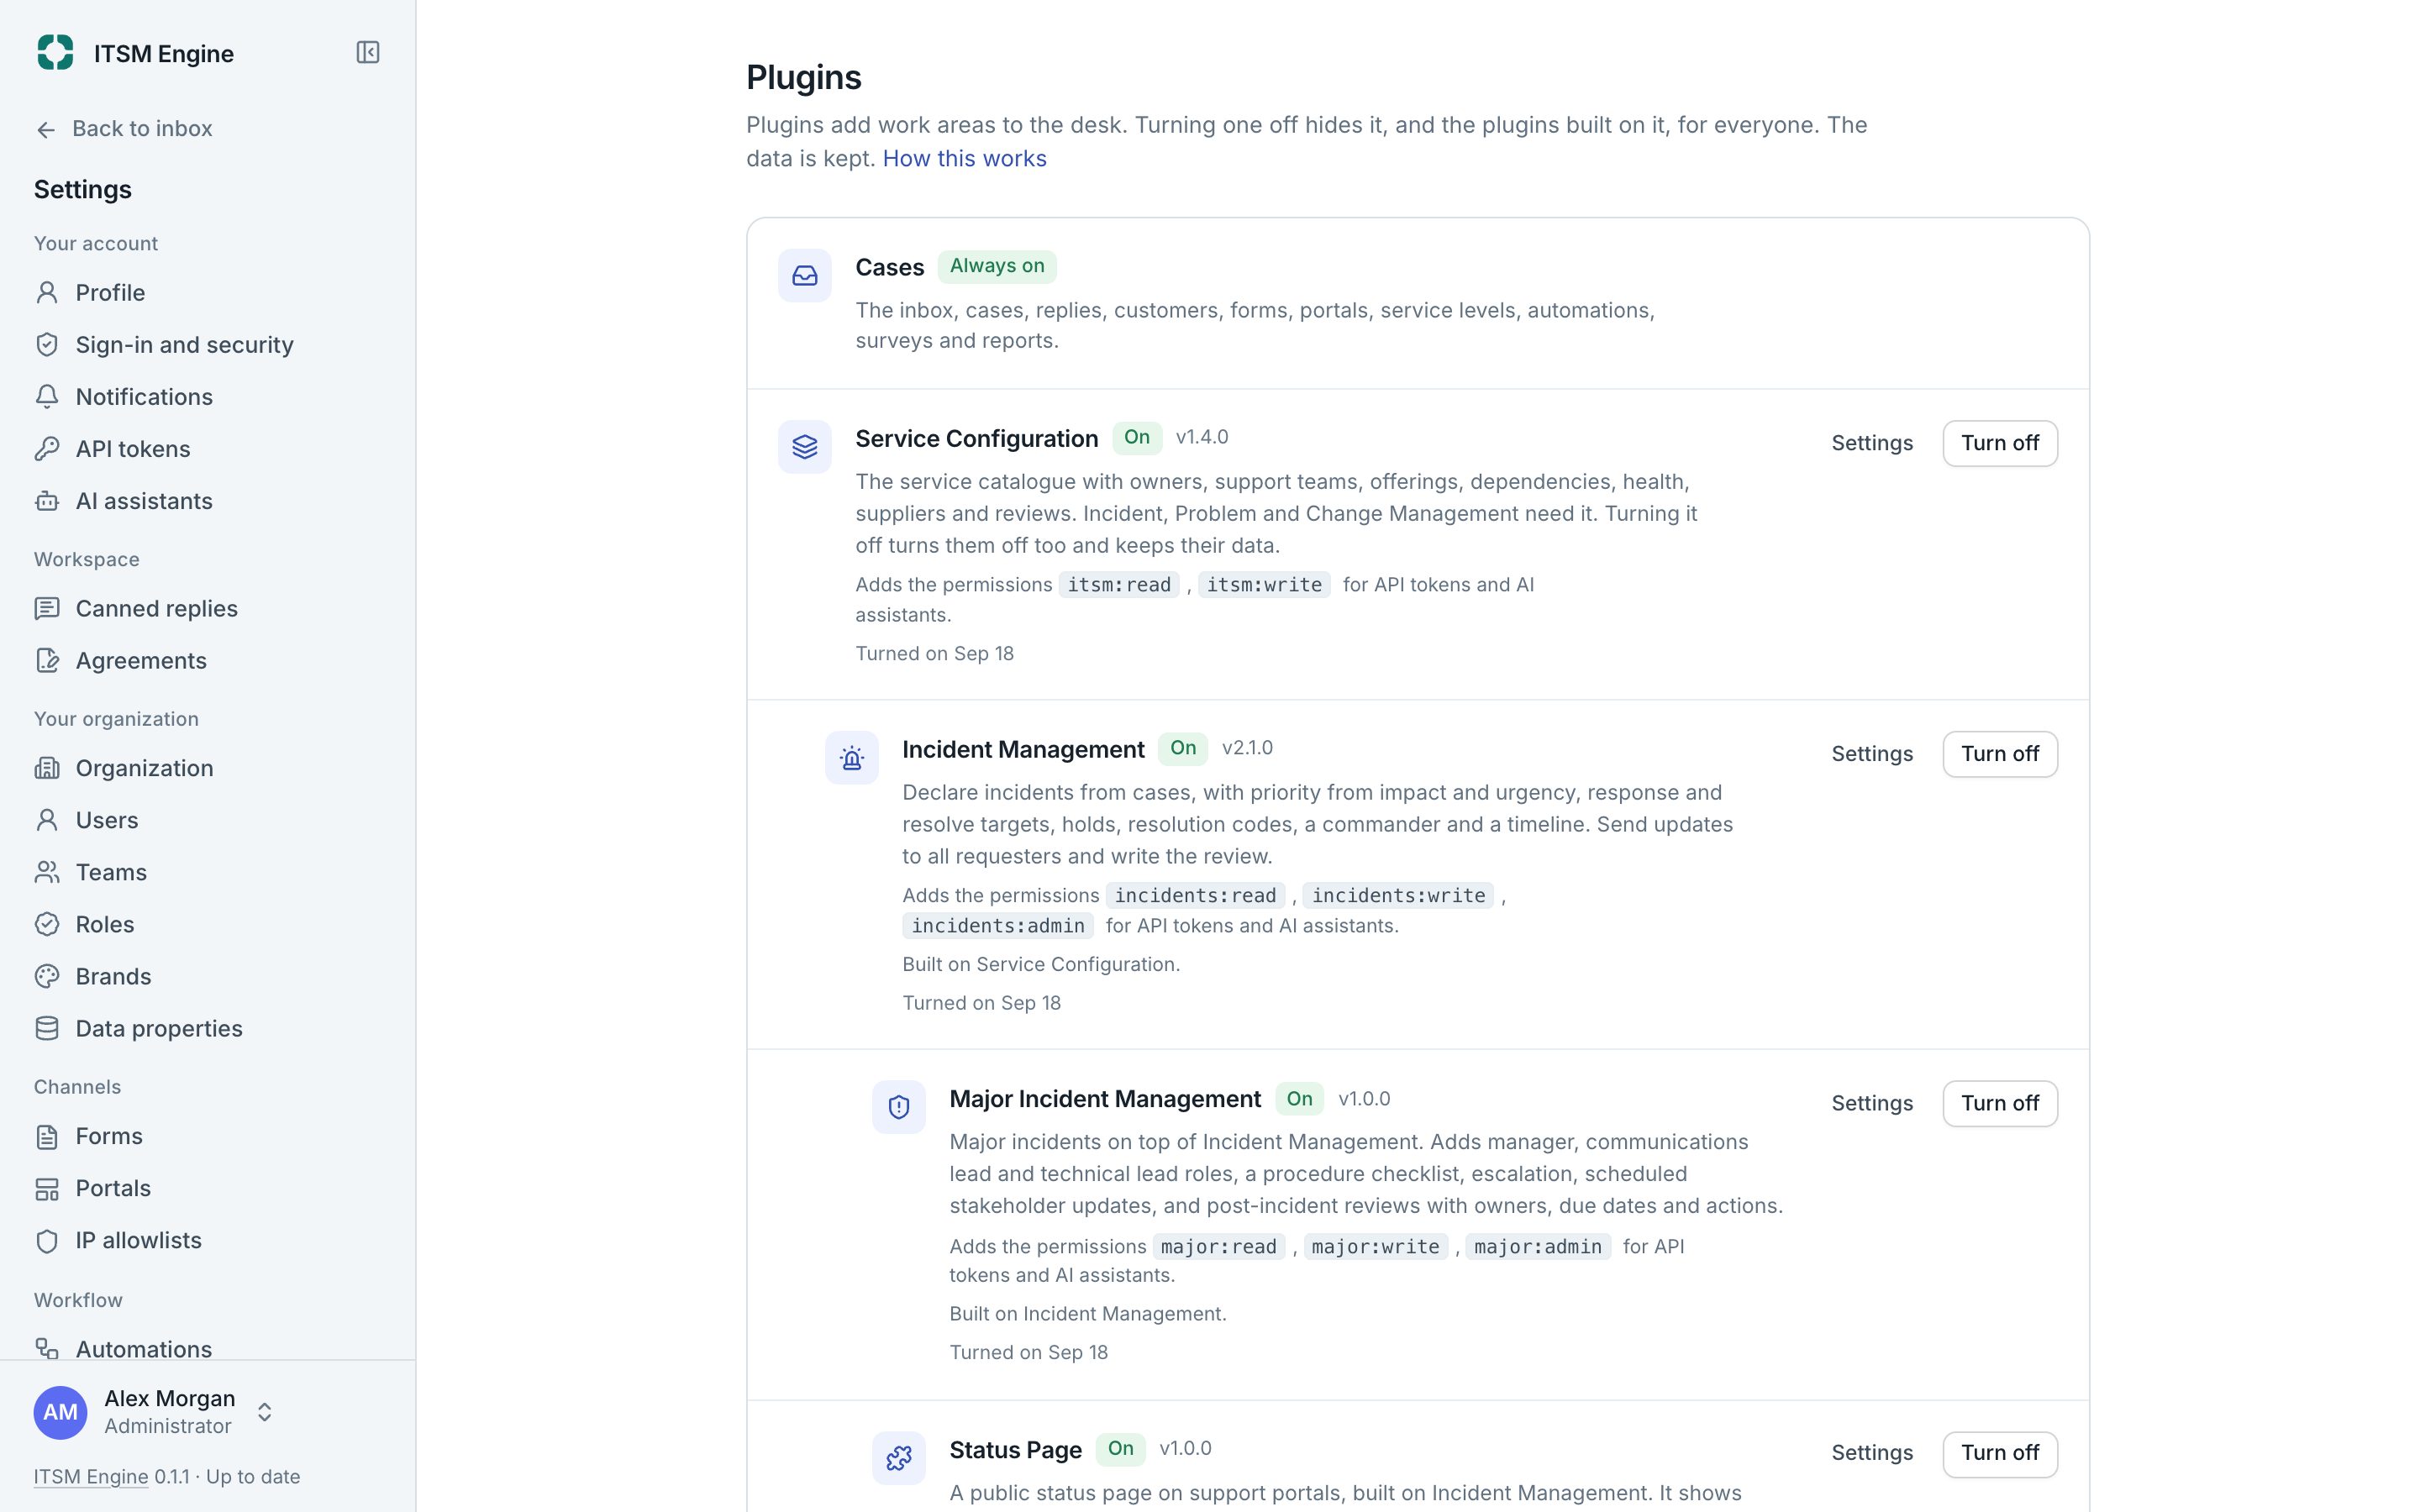Click the ITSM Engine logo icon
The height and width of the screenshot is (1512, 2420).
click(x=55, y=52)
